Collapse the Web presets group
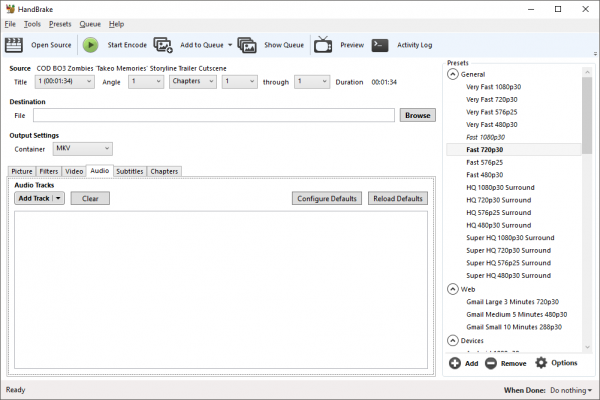This screenshot has height=400, width=600. pyautogui.click(x=453, y=289)
